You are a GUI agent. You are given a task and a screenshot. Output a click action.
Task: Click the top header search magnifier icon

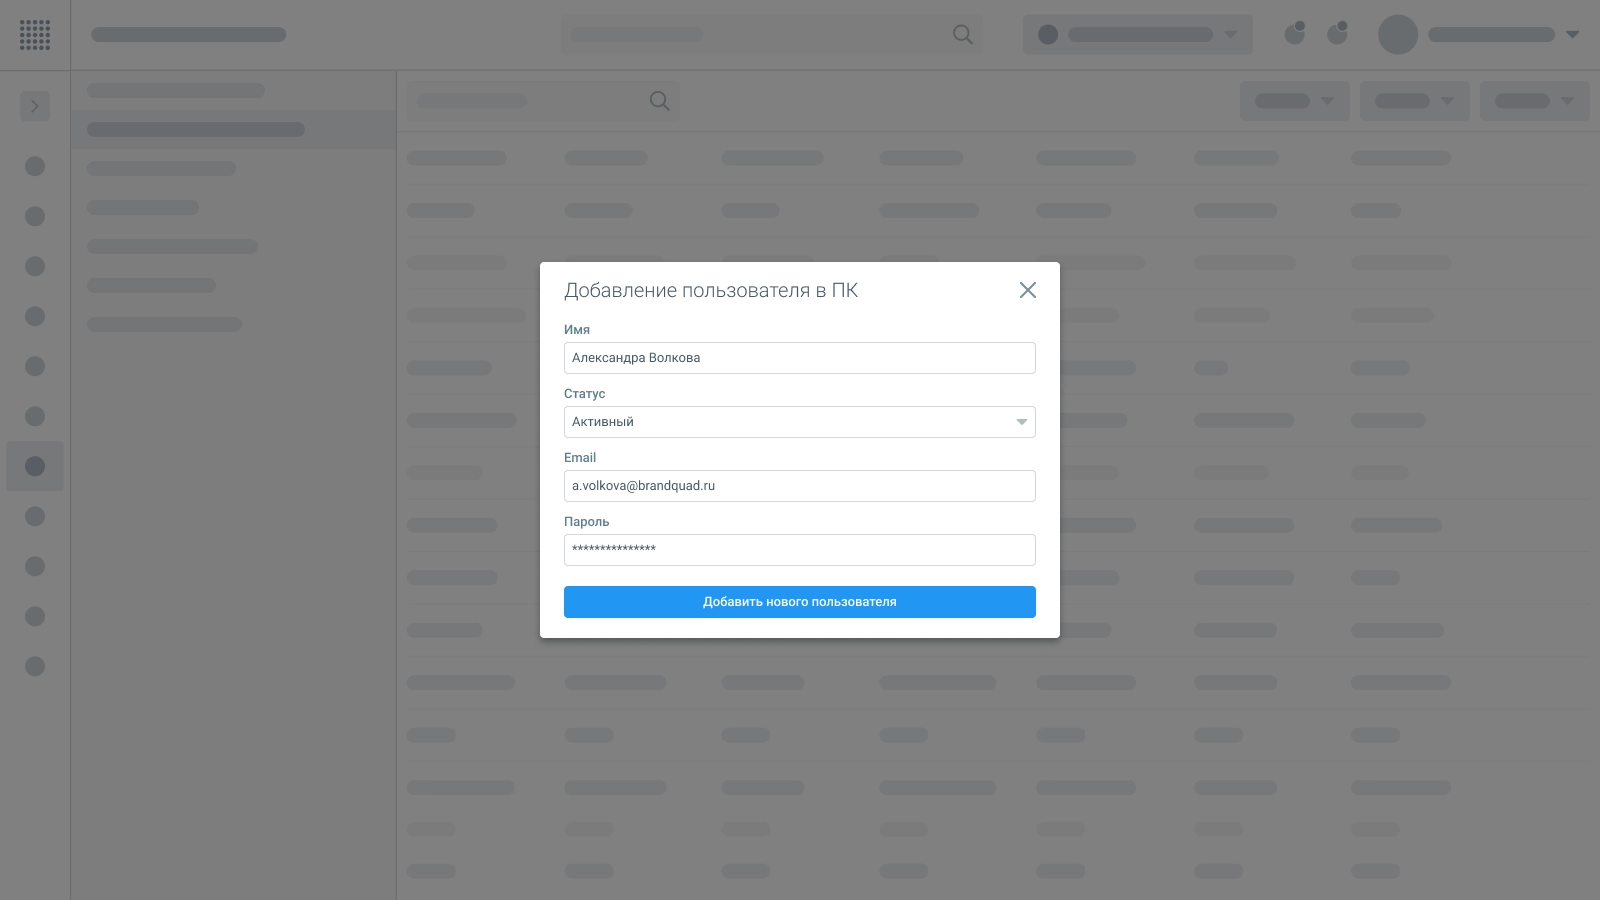[x=962, y=35]
